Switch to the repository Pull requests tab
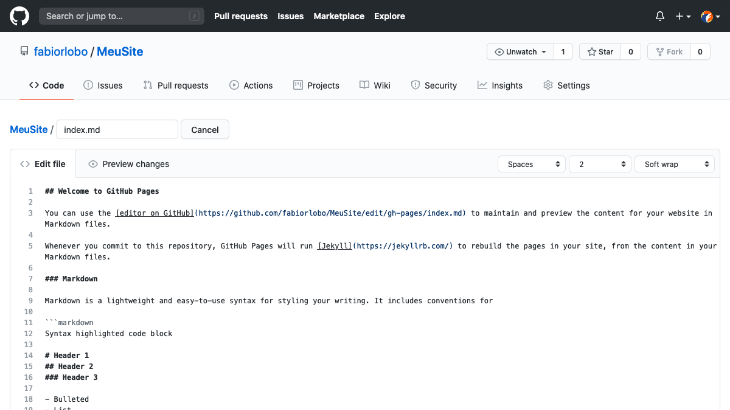 176,86
